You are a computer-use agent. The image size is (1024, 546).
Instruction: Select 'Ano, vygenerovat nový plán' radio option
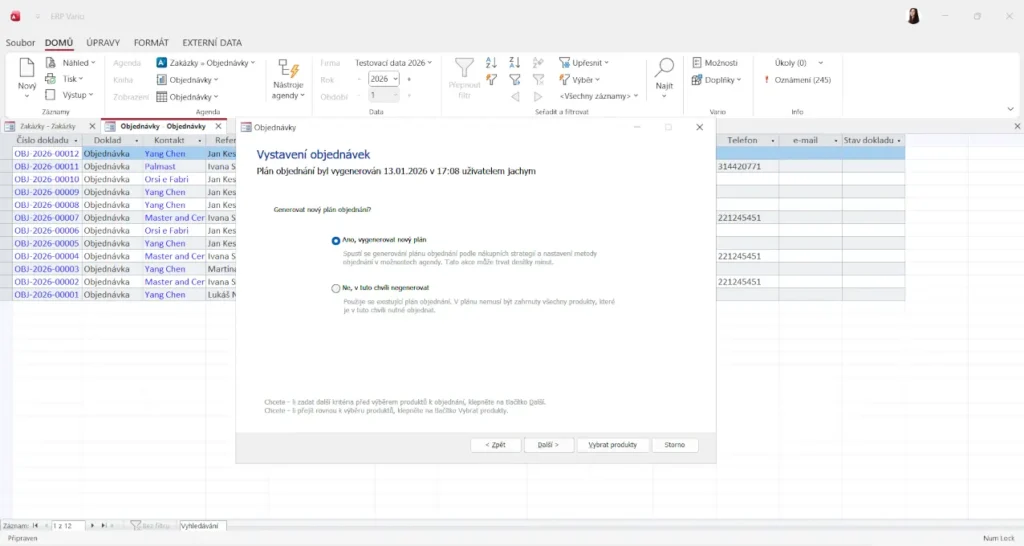coord(336,241)
